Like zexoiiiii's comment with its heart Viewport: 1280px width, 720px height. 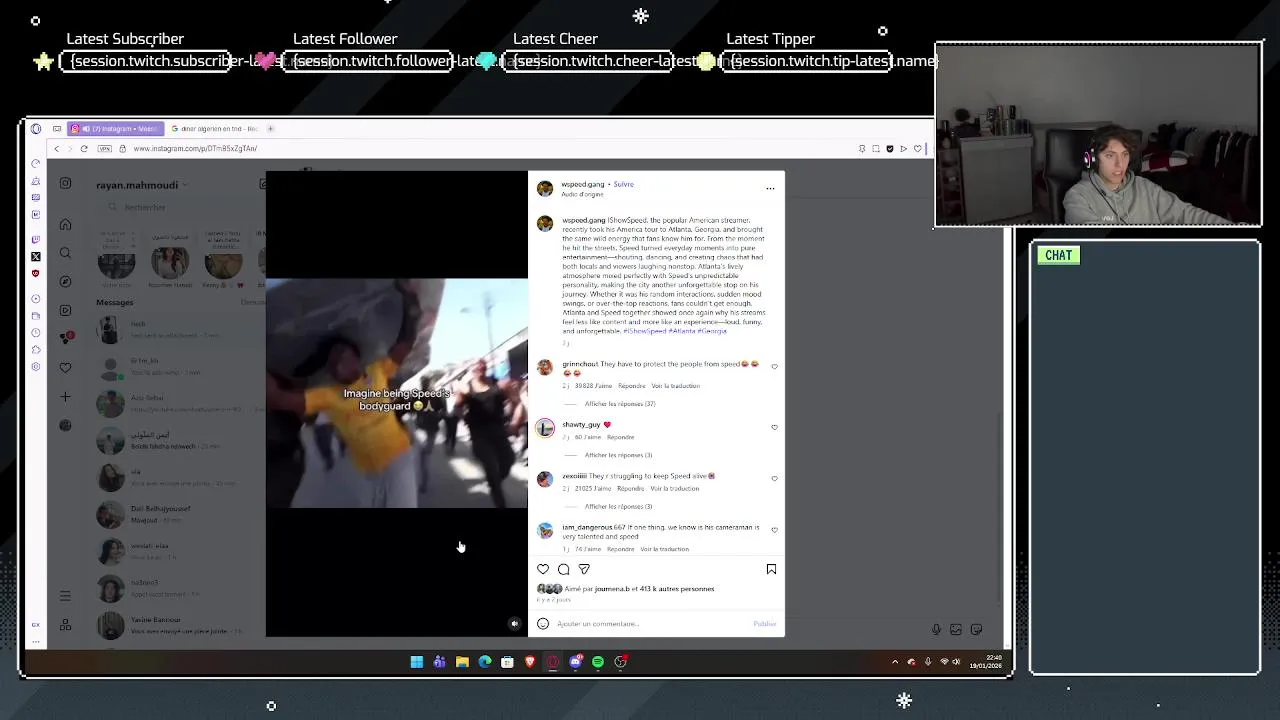774,479
